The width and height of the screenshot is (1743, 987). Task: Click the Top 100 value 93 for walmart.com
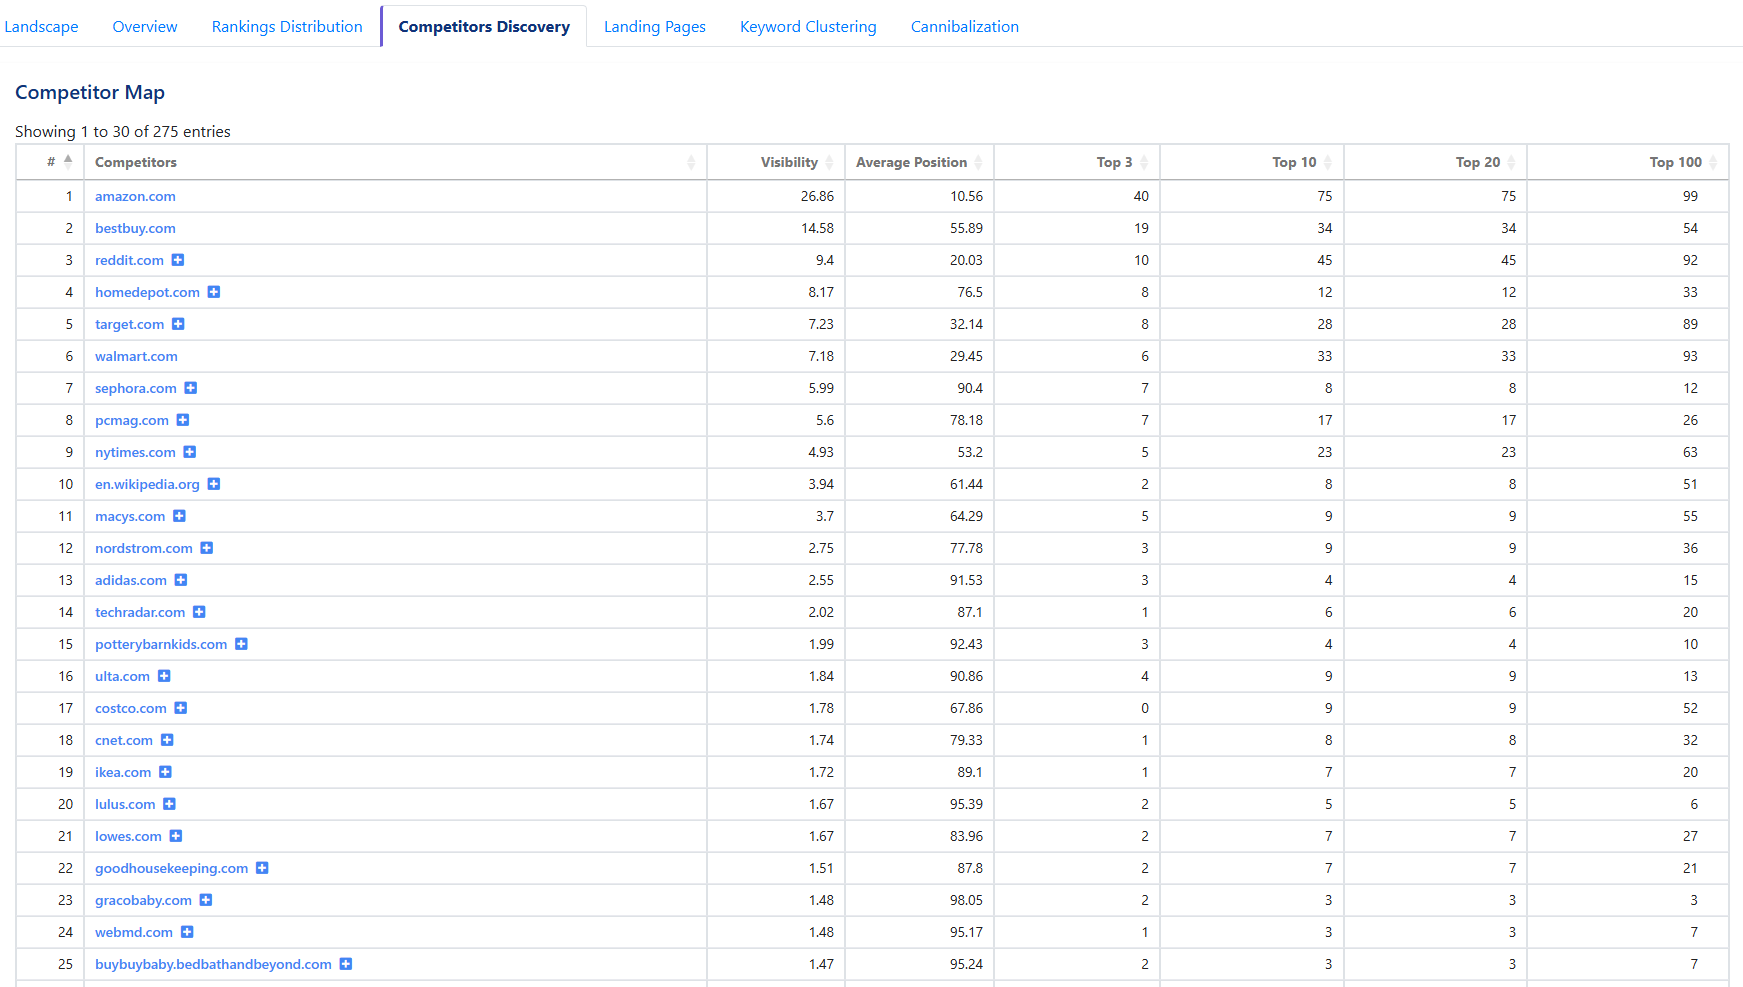(x=1690, y=356)
